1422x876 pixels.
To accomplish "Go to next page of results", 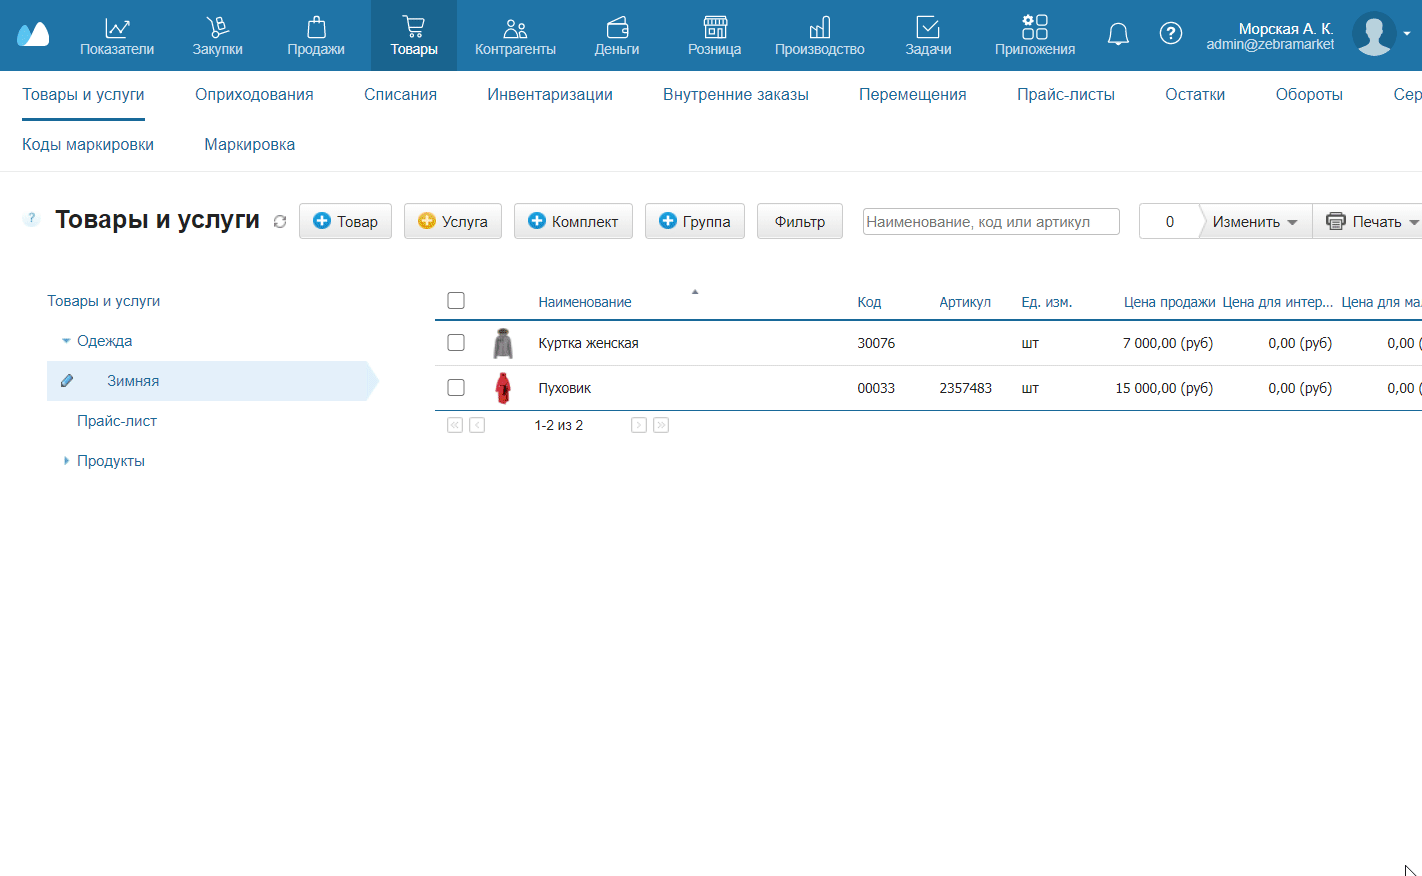I will tap(639, 425).
